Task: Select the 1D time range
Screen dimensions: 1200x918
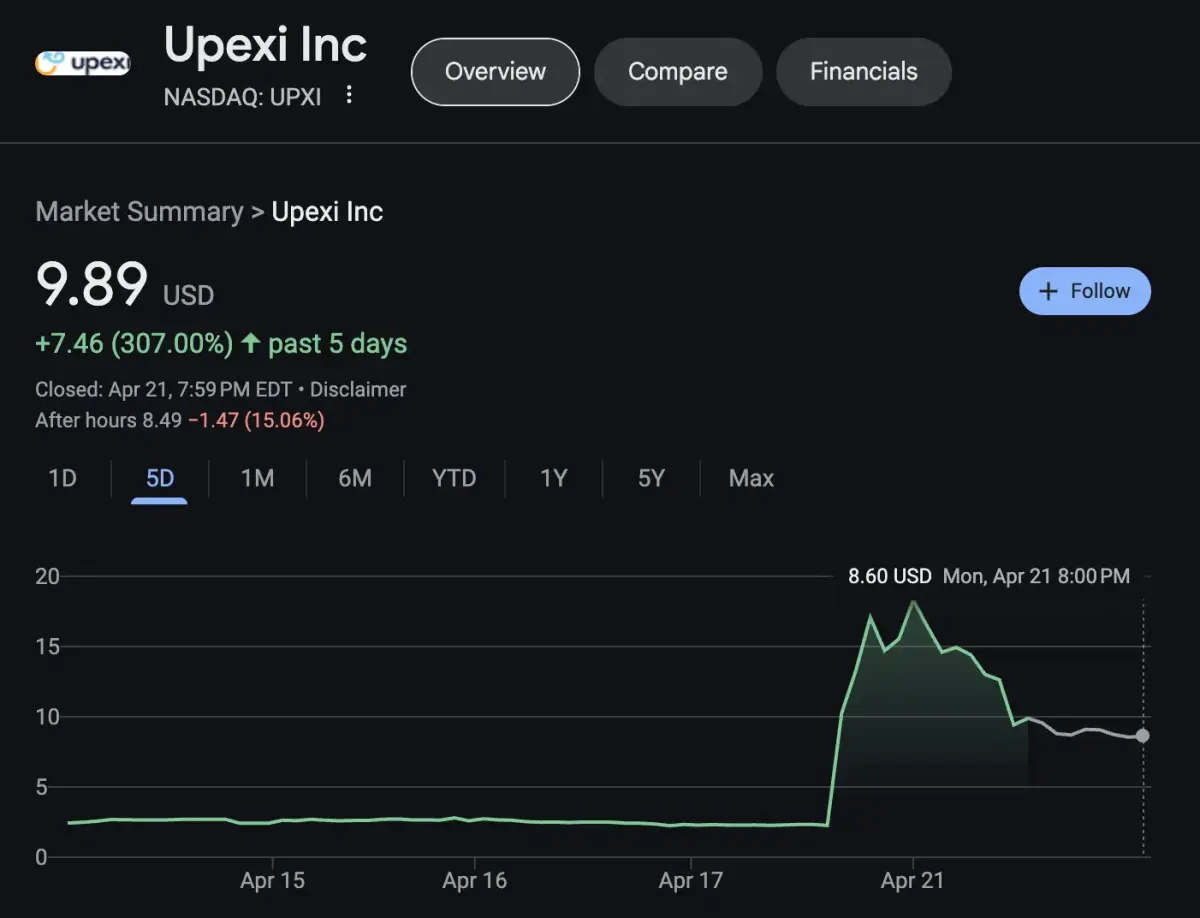Action: pos(63,478)
